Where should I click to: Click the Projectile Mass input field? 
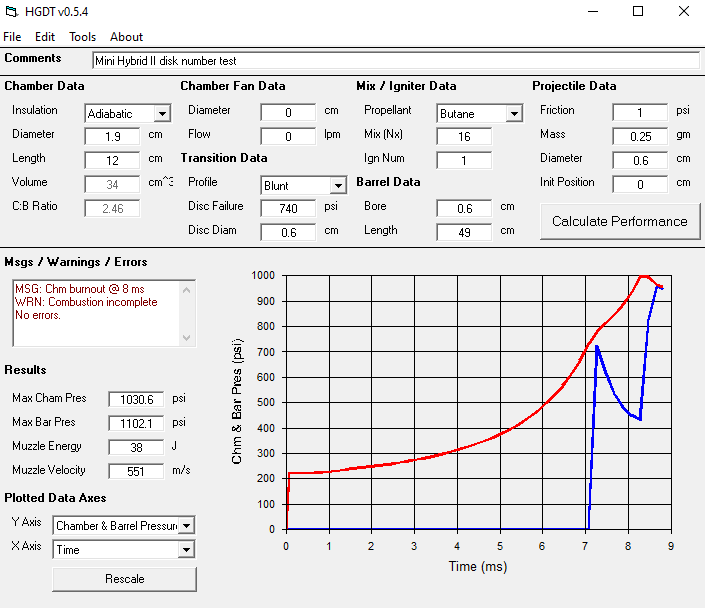640,137
